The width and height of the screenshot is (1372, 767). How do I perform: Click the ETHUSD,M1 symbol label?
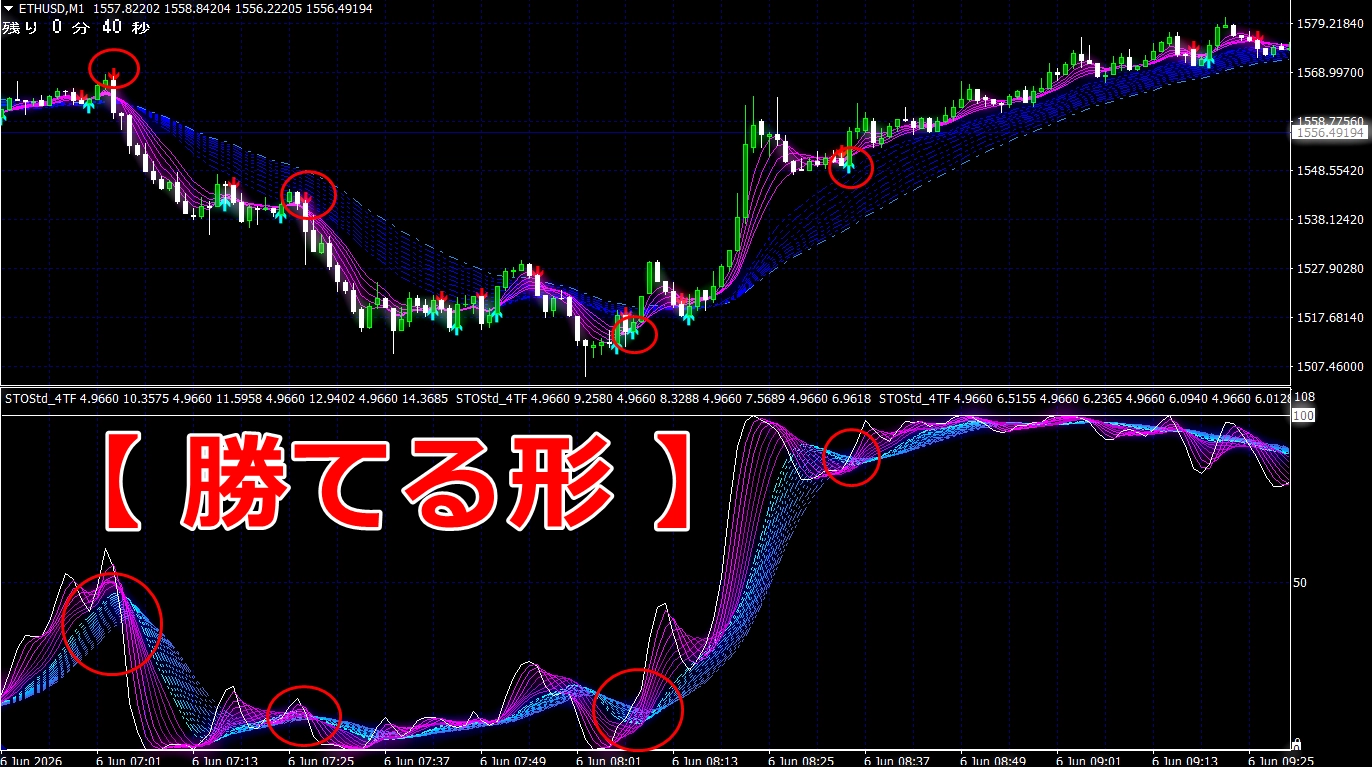click(x=51, y=9)
